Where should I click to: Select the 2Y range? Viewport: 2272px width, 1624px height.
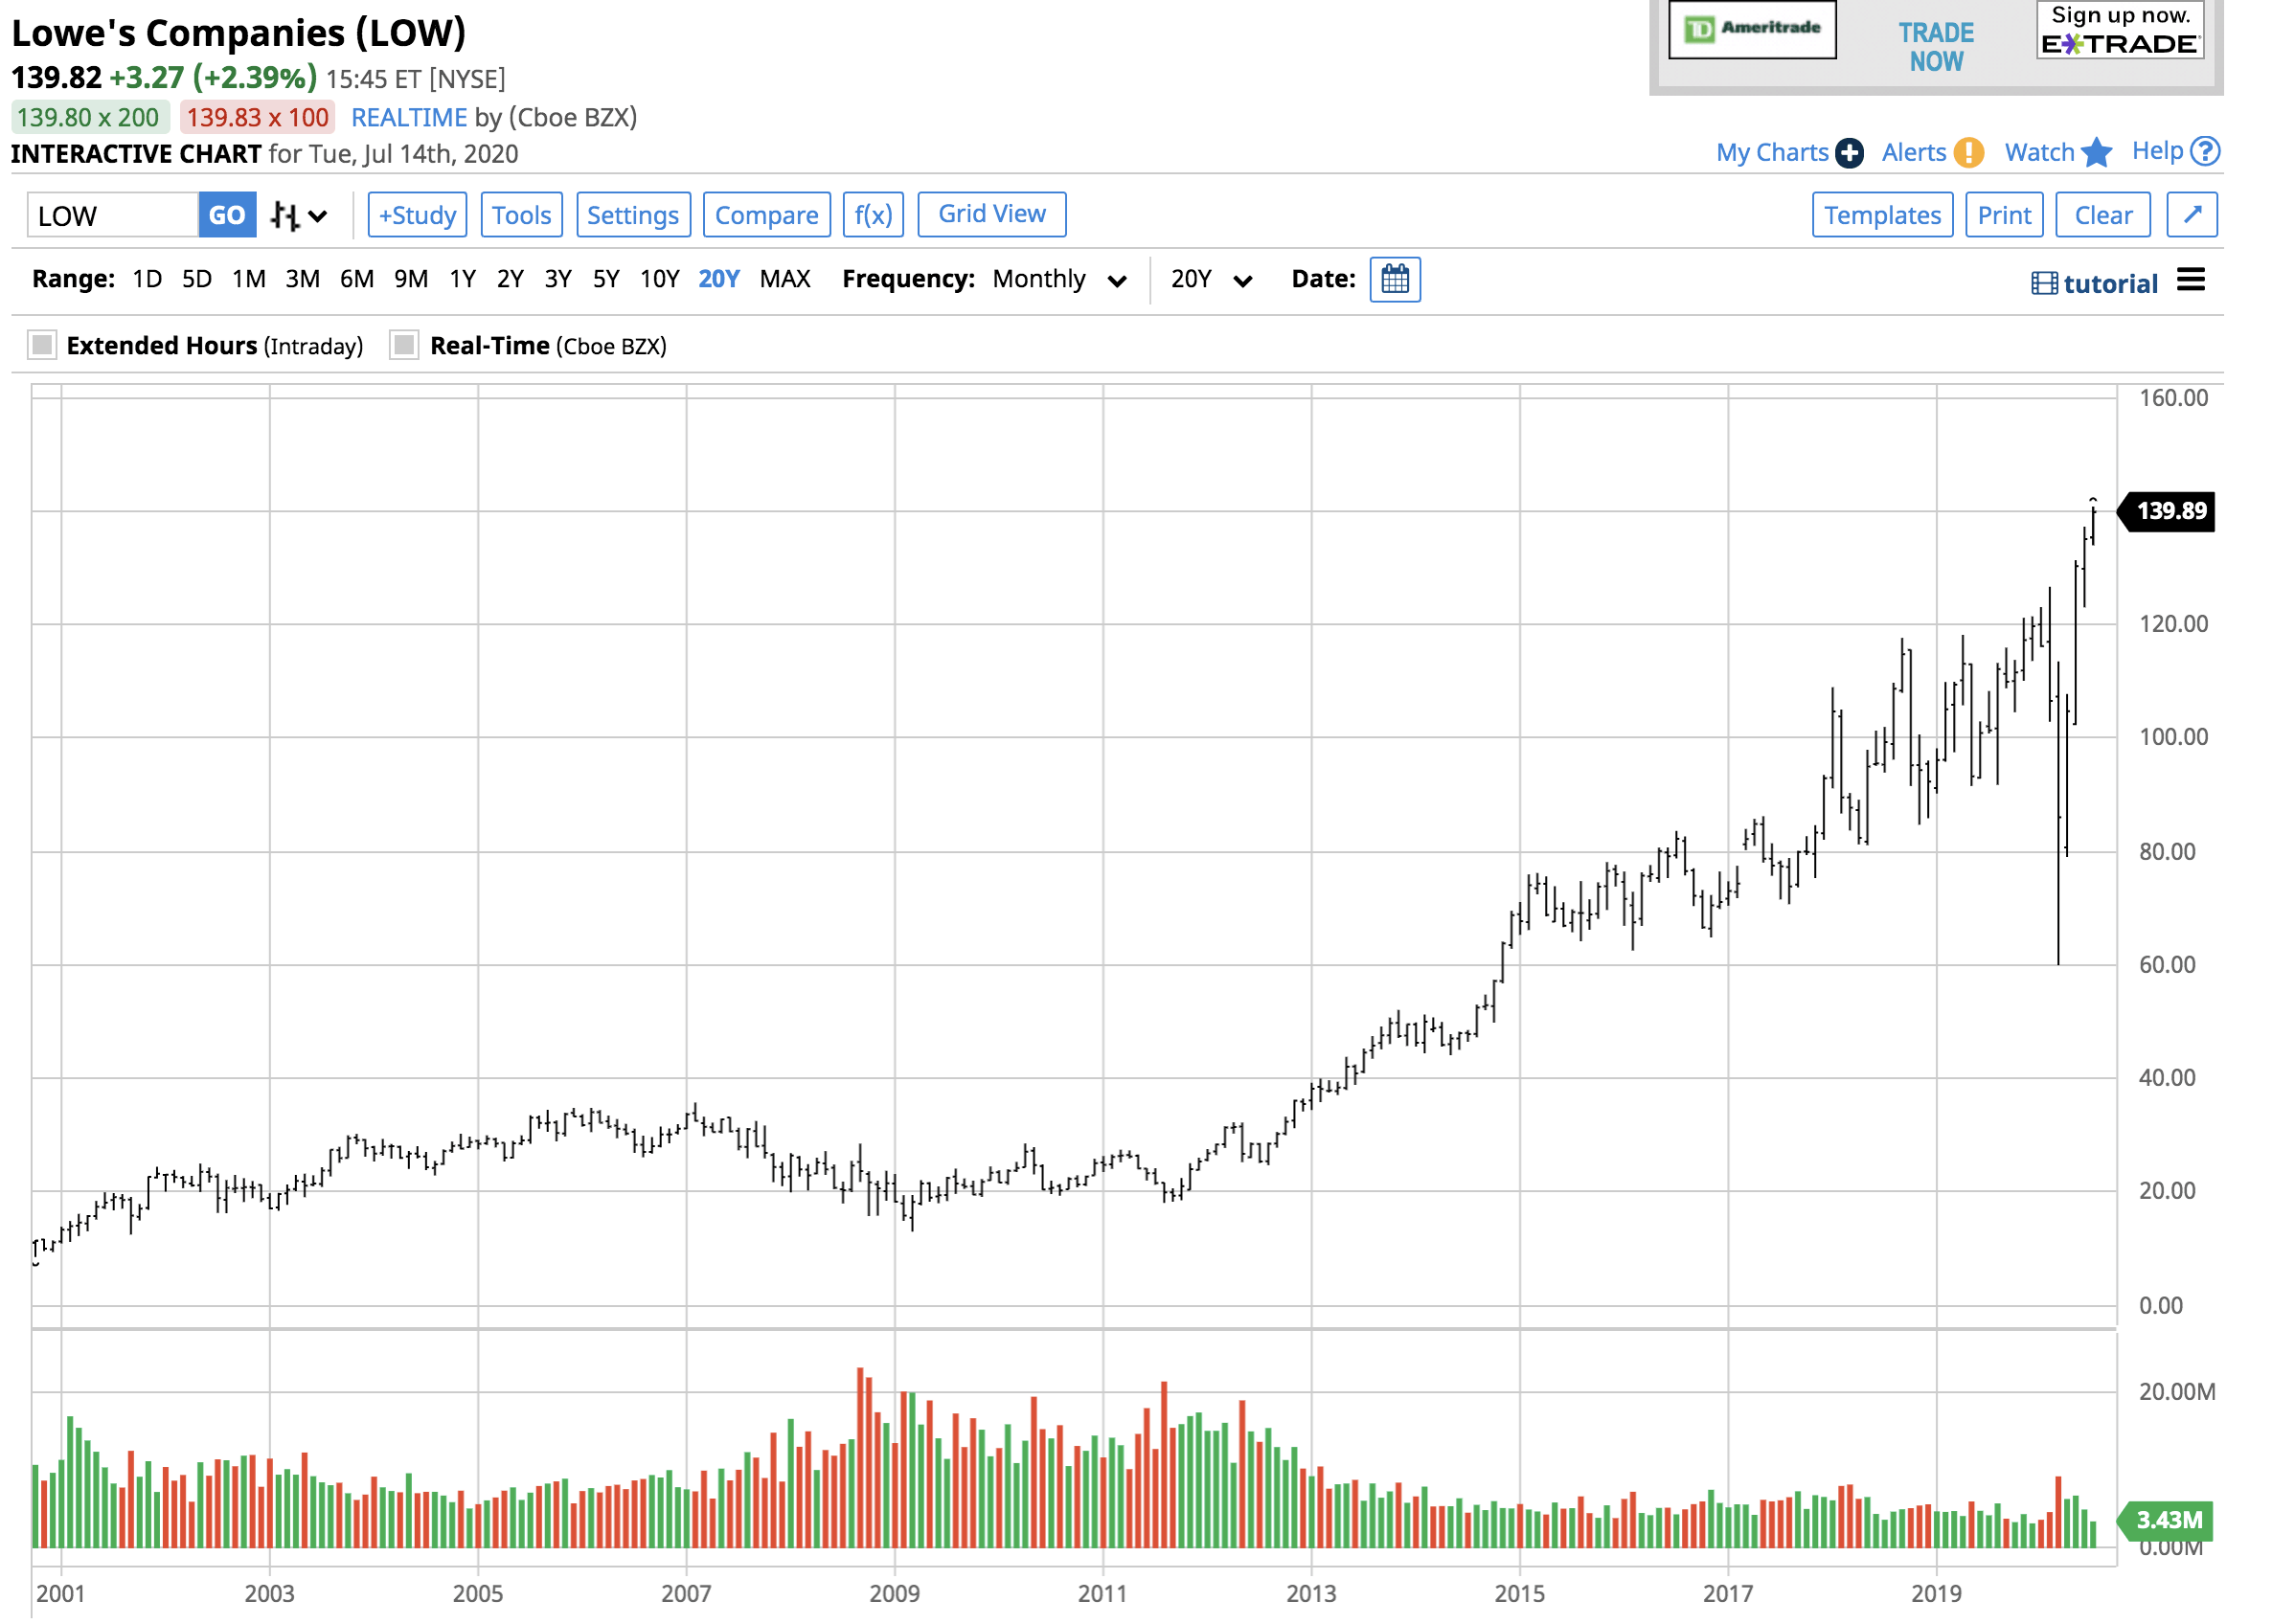click(x=510, y=279)
